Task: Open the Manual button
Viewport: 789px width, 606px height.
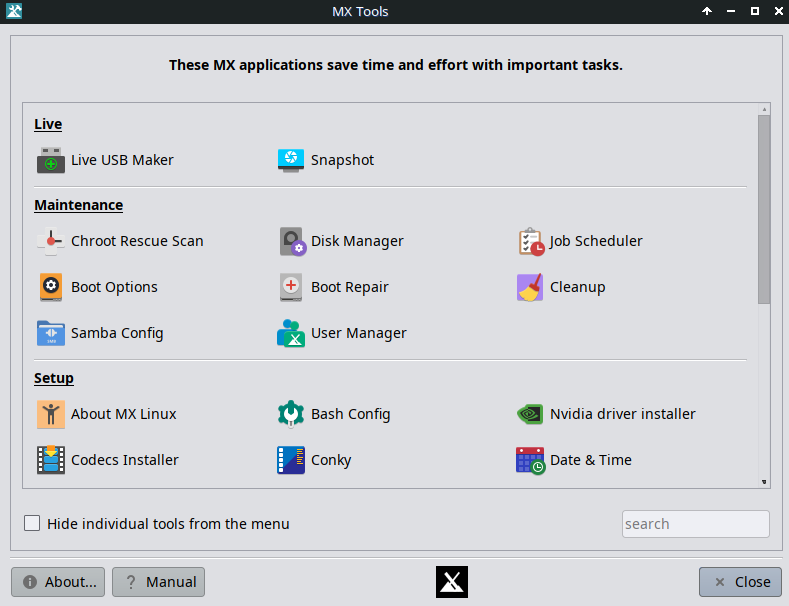Action: [x=159, y=582]
